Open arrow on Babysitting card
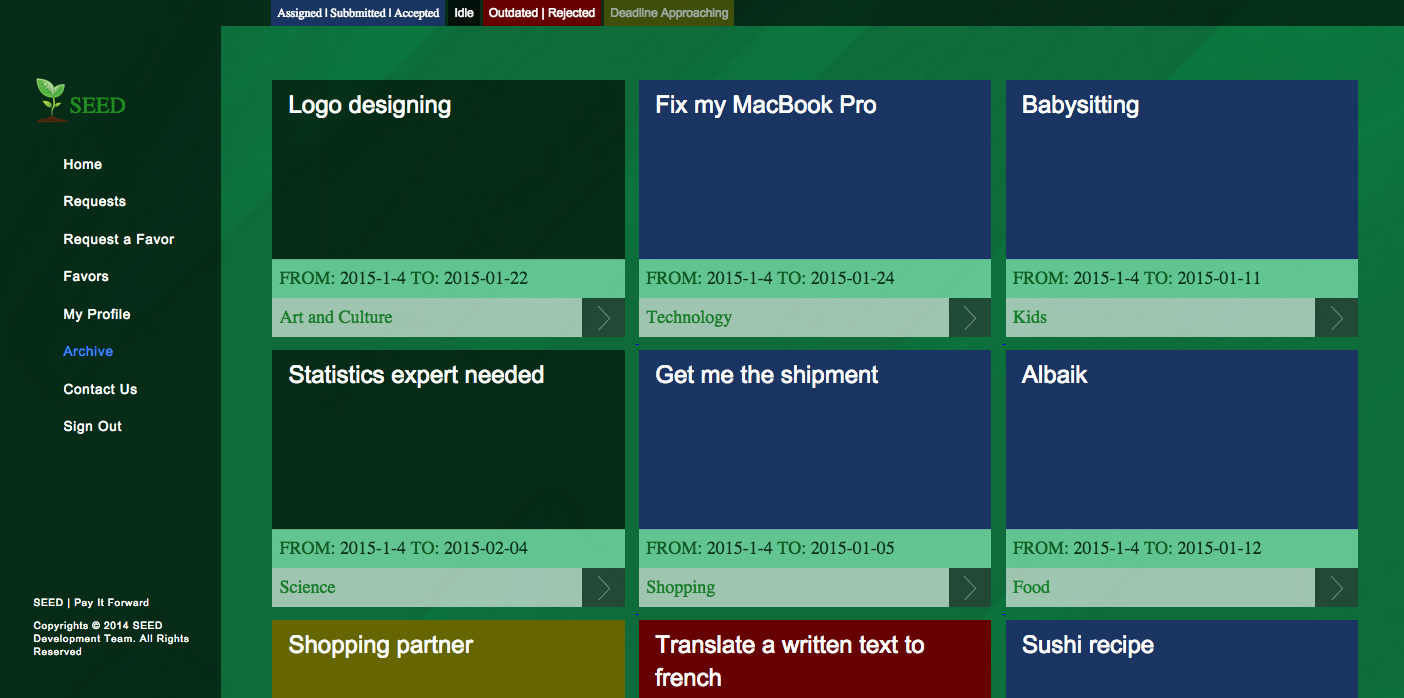This screenshot has width=1404, height=698. click(x=1336, y=317)
